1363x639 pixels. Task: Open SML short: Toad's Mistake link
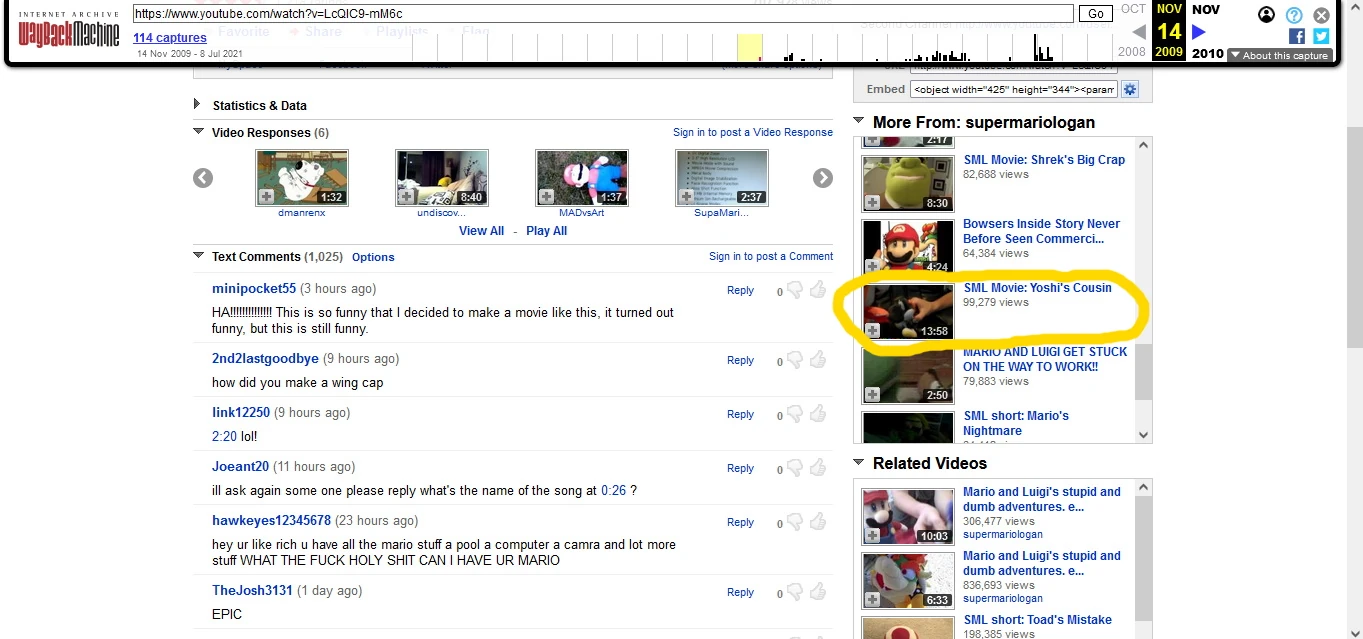coord(1037,620)
